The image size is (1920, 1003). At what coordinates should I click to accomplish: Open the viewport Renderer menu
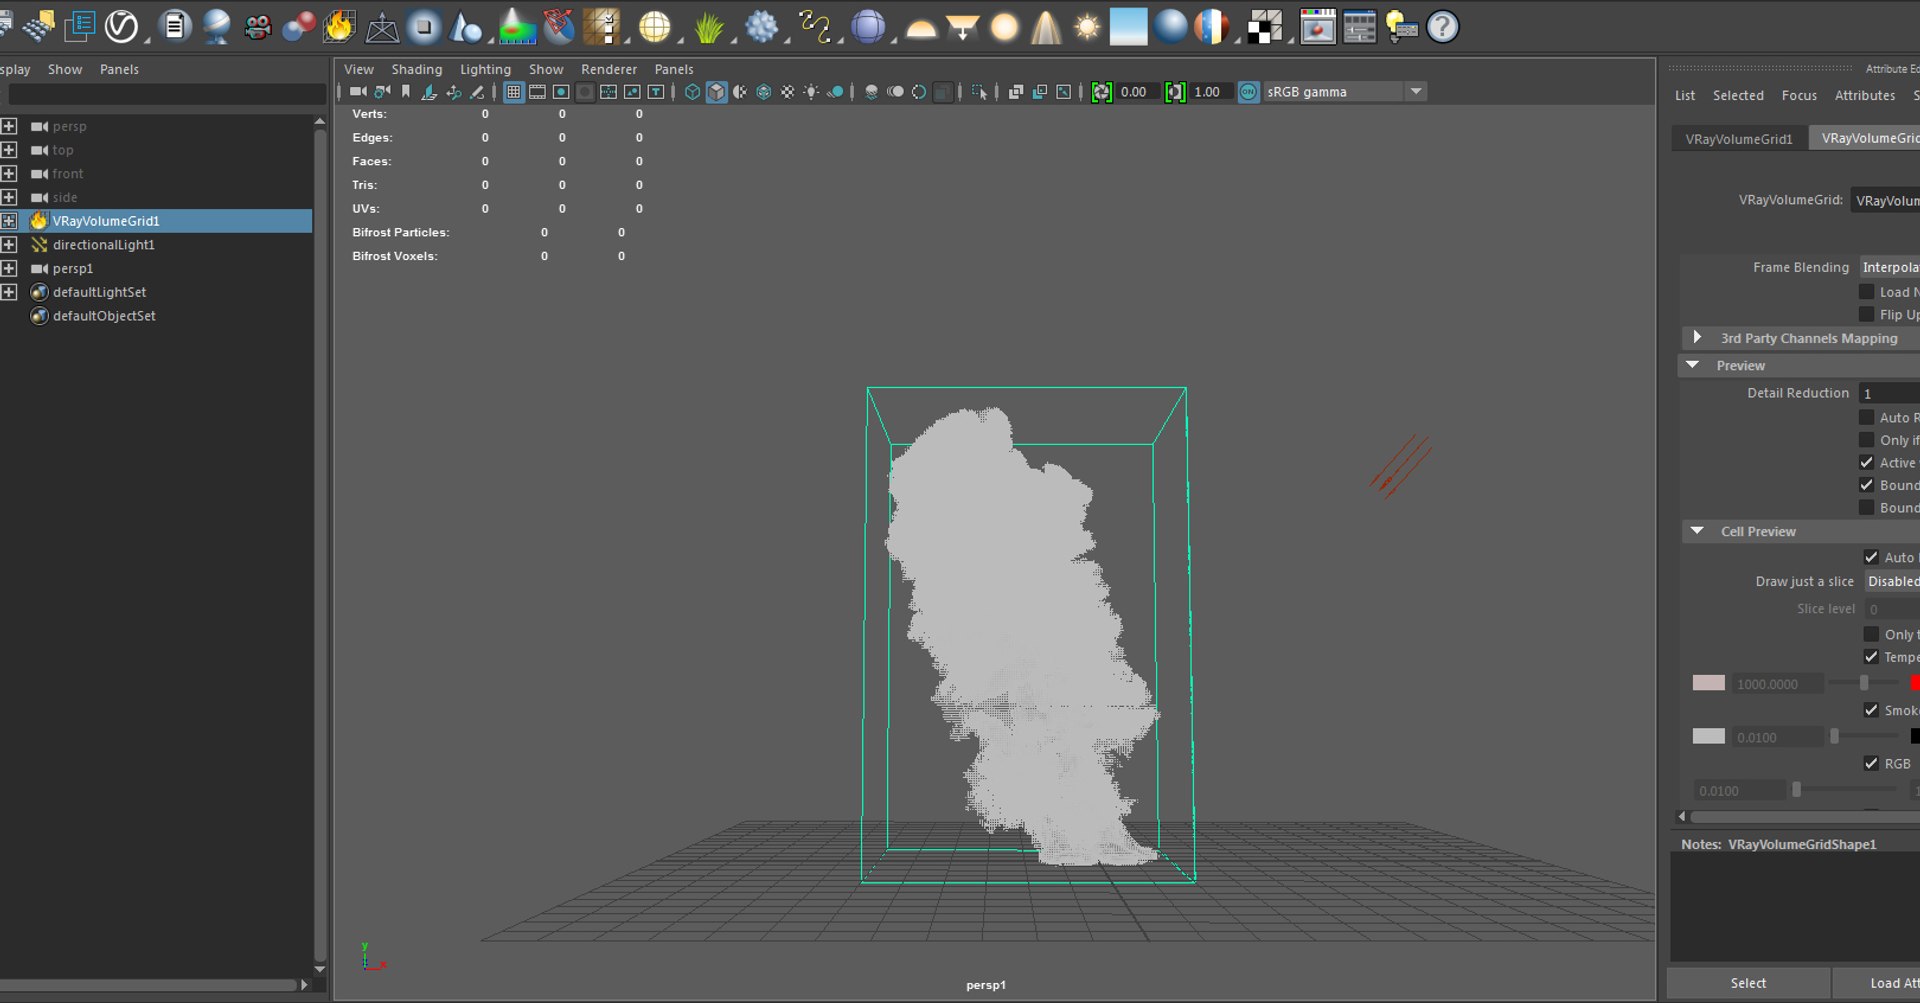pyautogui.click(x=609, y=69)
